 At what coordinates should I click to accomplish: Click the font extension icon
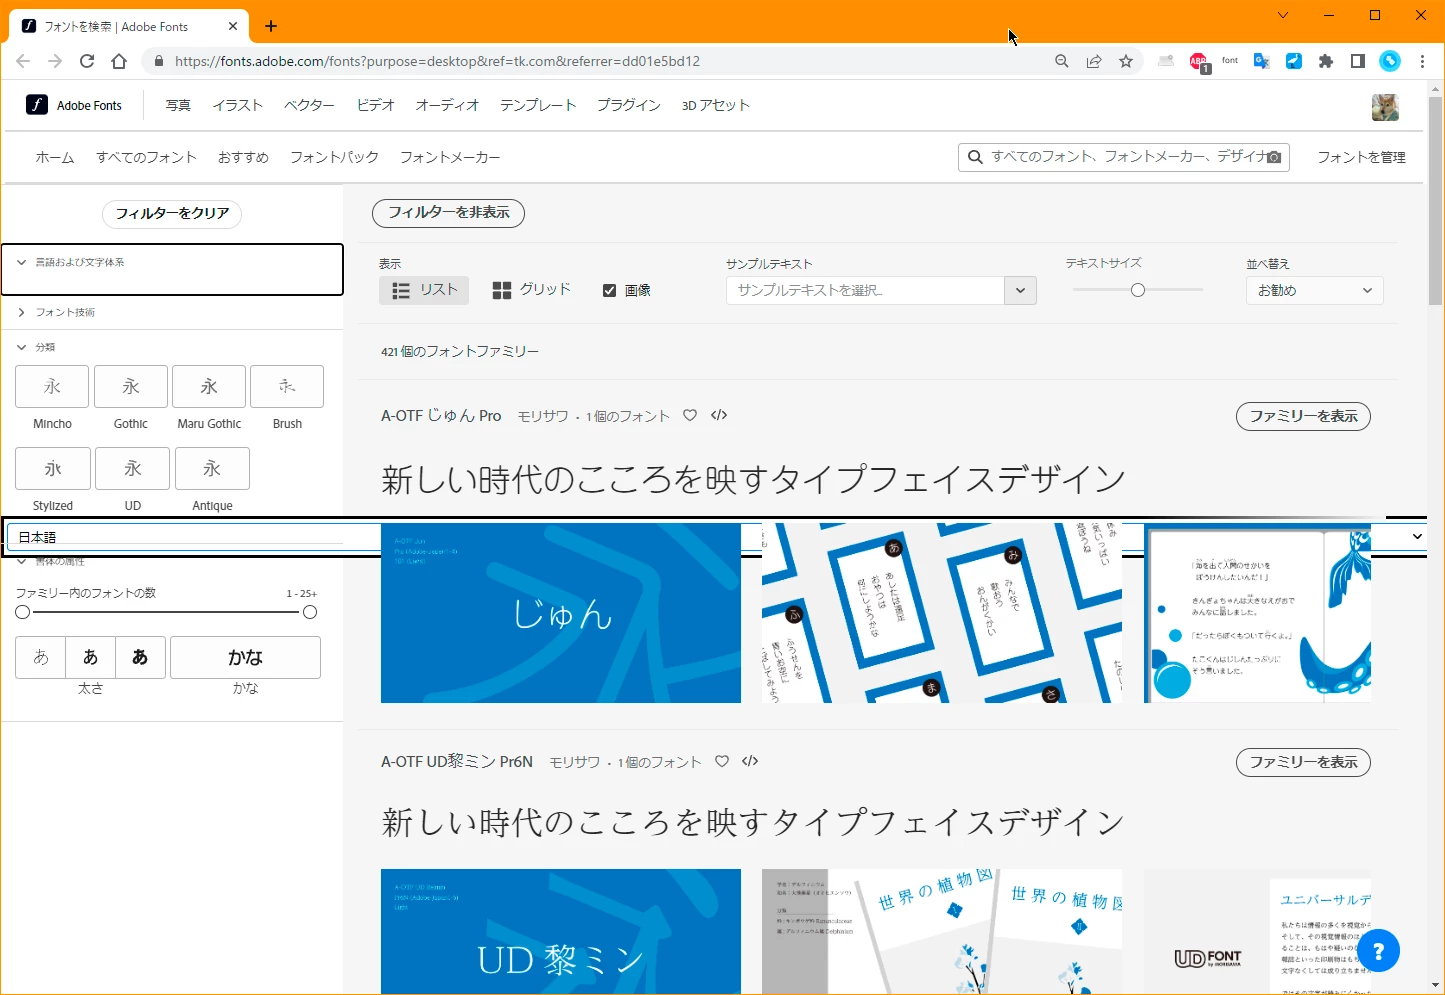(x=1230, y=61)
